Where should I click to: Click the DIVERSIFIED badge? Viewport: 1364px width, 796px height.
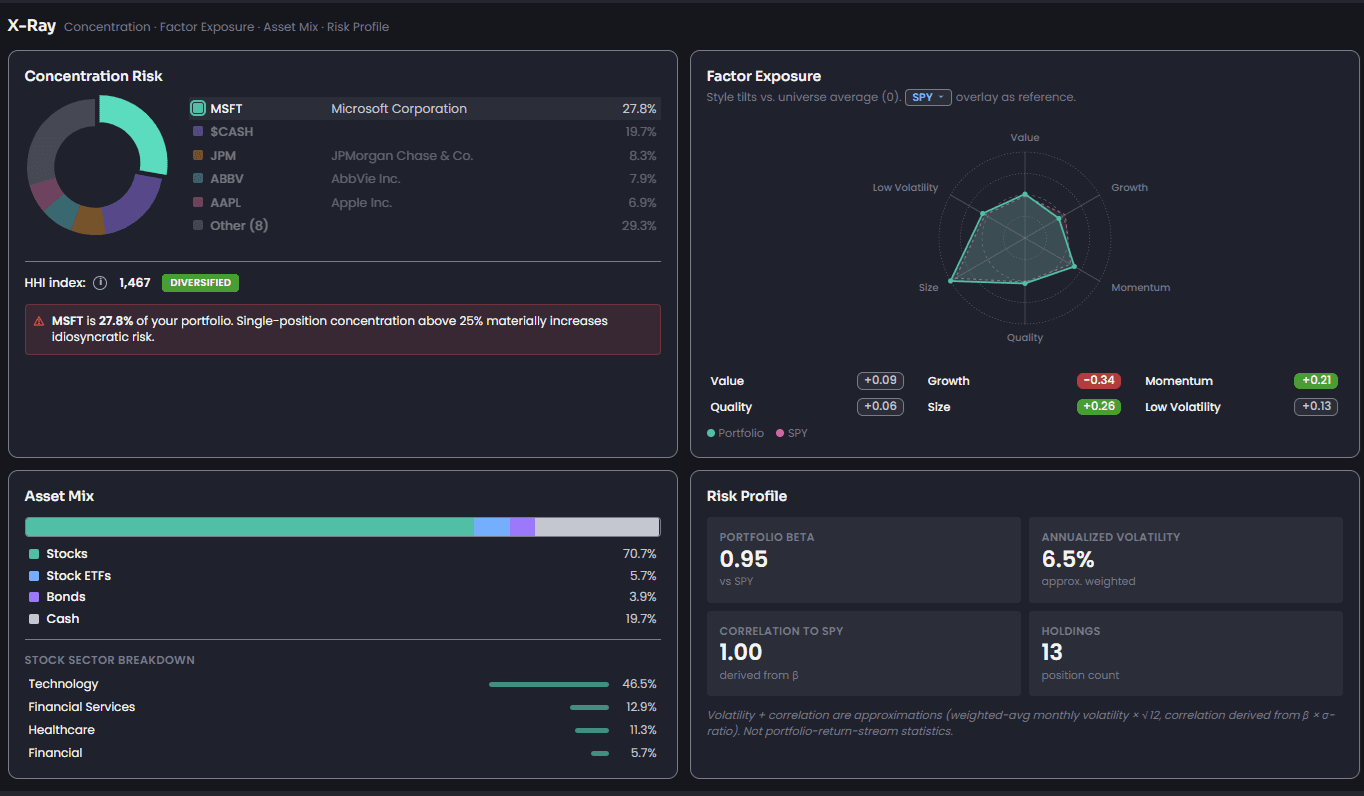coord(200,283)
